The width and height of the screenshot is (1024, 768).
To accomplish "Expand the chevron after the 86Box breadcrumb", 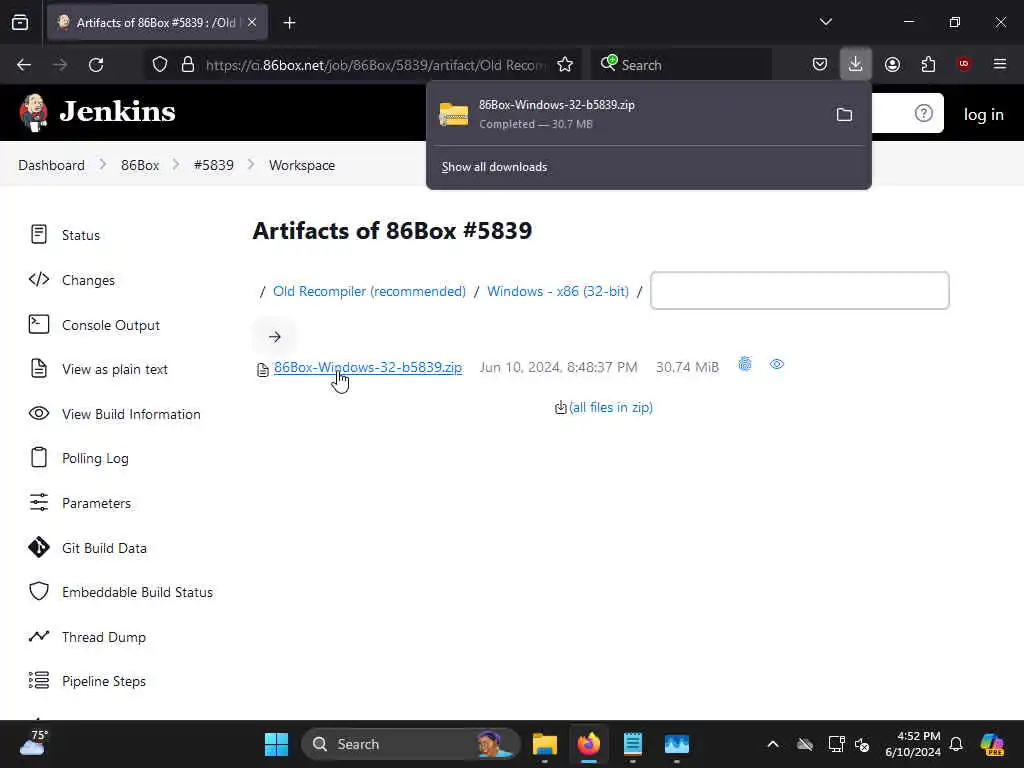I will pos(176,165).
